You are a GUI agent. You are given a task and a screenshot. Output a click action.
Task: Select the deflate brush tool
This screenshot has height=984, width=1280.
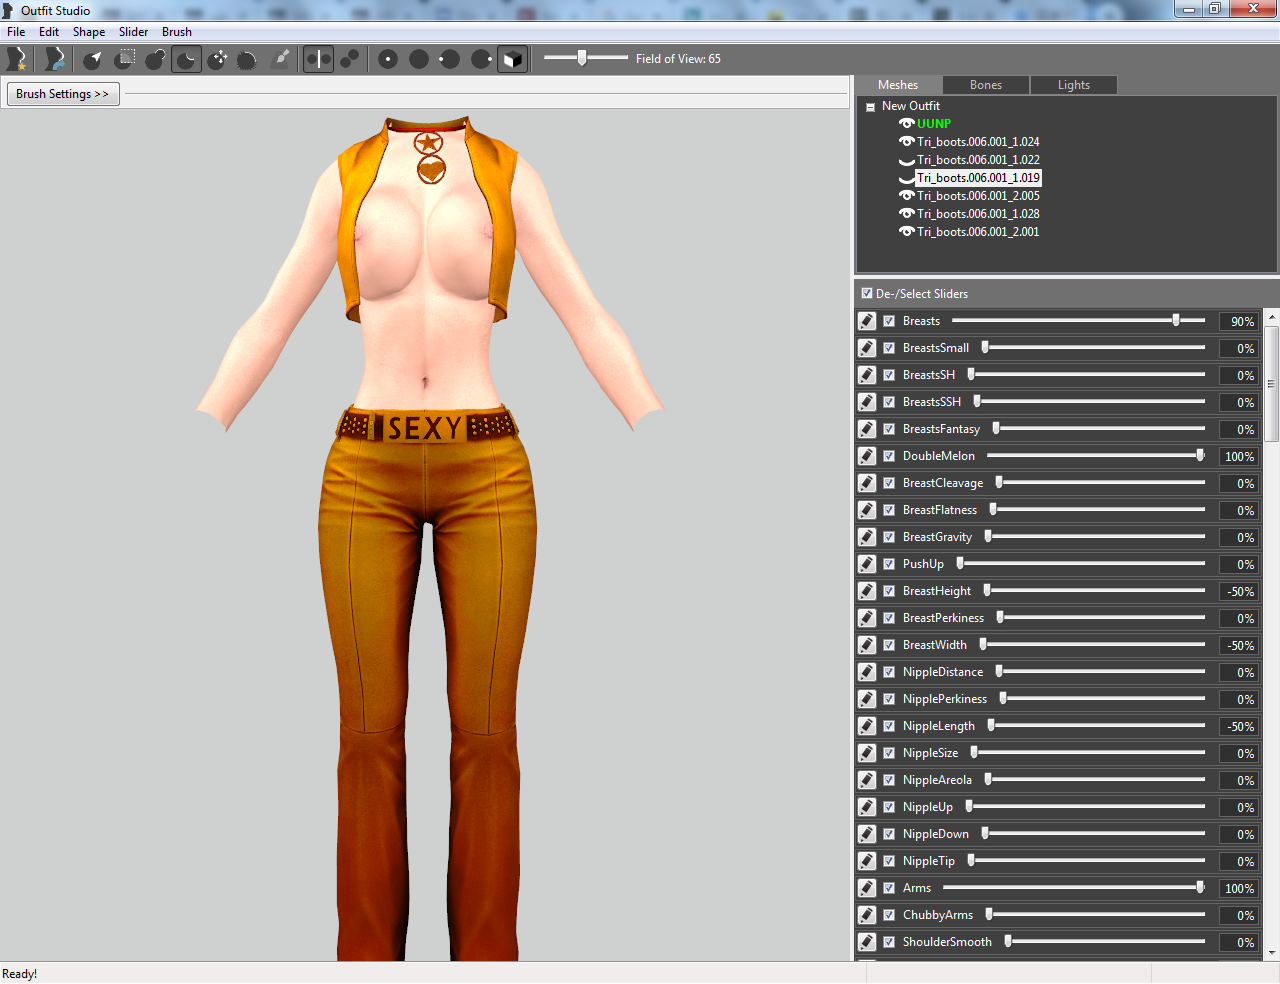tap(187, 59)
